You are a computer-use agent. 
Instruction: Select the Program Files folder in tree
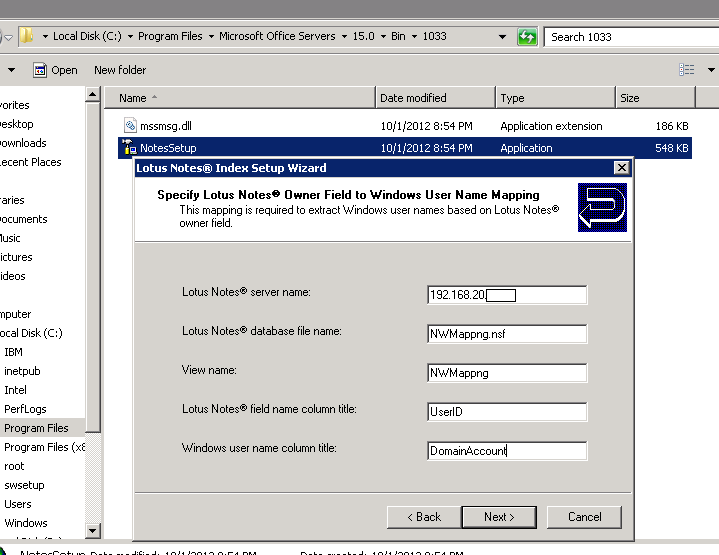(x=36, y=428)
